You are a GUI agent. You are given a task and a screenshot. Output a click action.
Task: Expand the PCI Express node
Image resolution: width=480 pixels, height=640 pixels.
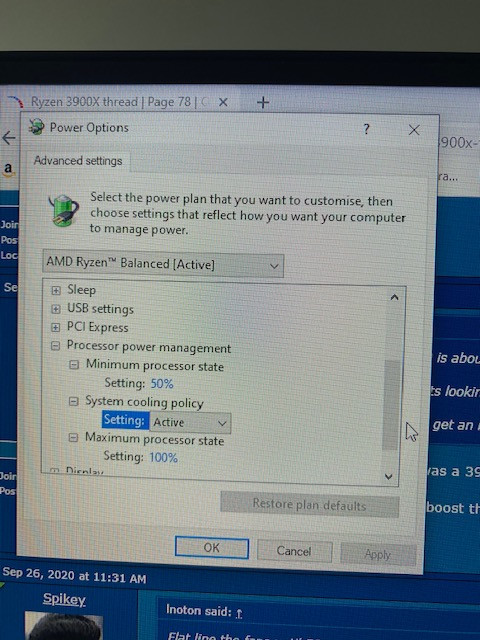click(56, 327)
